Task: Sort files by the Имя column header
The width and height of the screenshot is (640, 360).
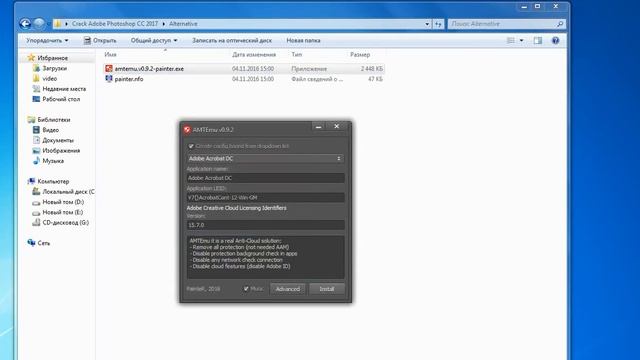Action: pos(110,54)
